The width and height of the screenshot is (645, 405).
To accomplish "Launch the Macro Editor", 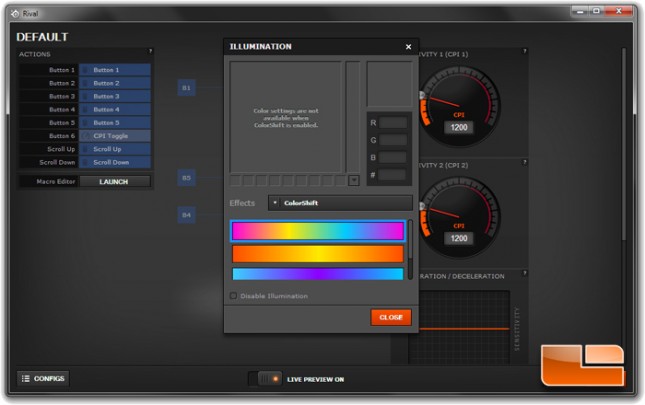I will point(115,181).
